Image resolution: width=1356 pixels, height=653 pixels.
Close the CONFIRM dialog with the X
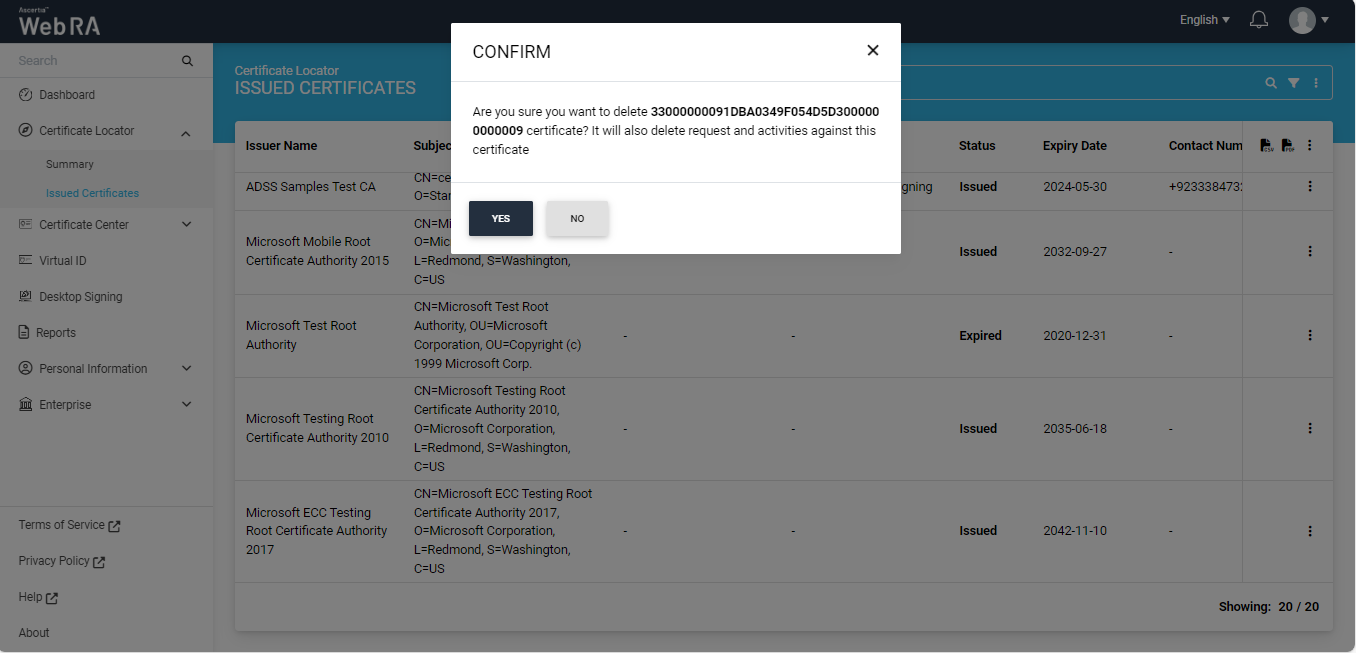873,50
